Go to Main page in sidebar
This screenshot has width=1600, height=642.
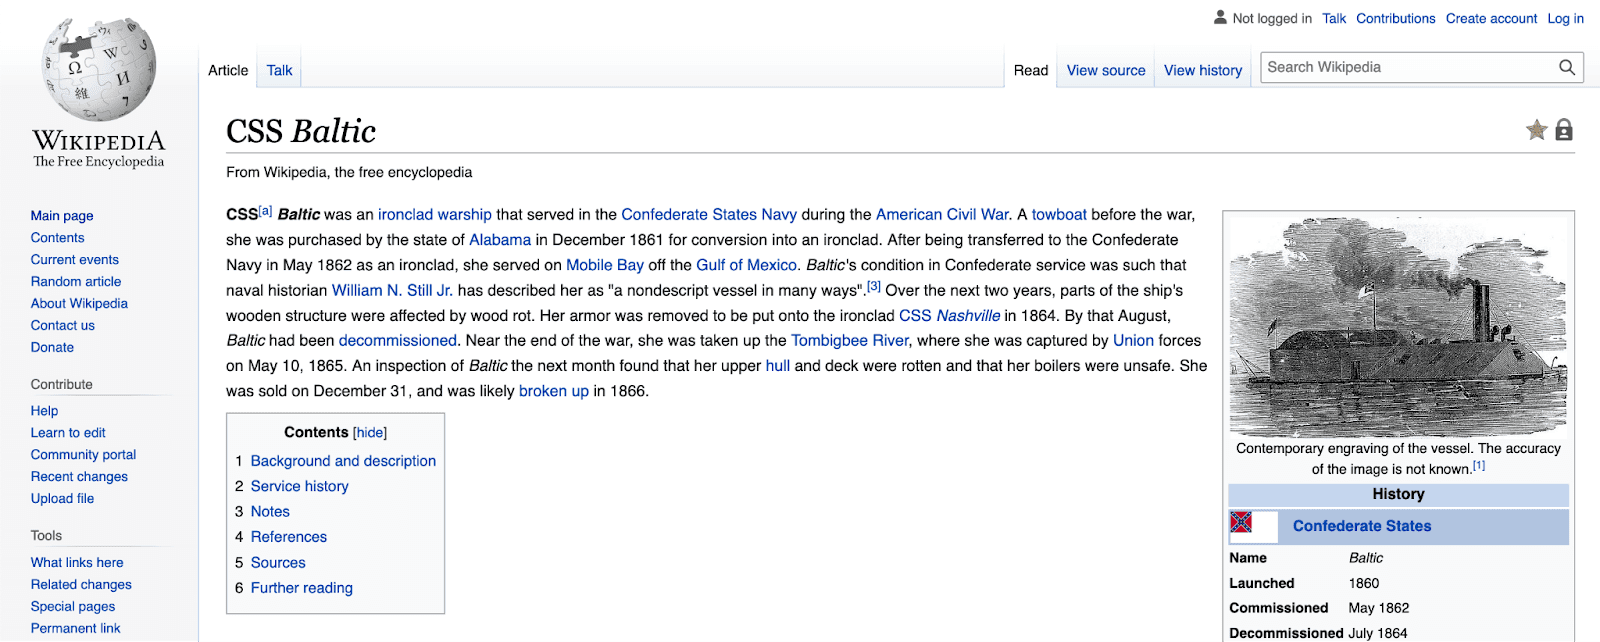pos(62,215)
